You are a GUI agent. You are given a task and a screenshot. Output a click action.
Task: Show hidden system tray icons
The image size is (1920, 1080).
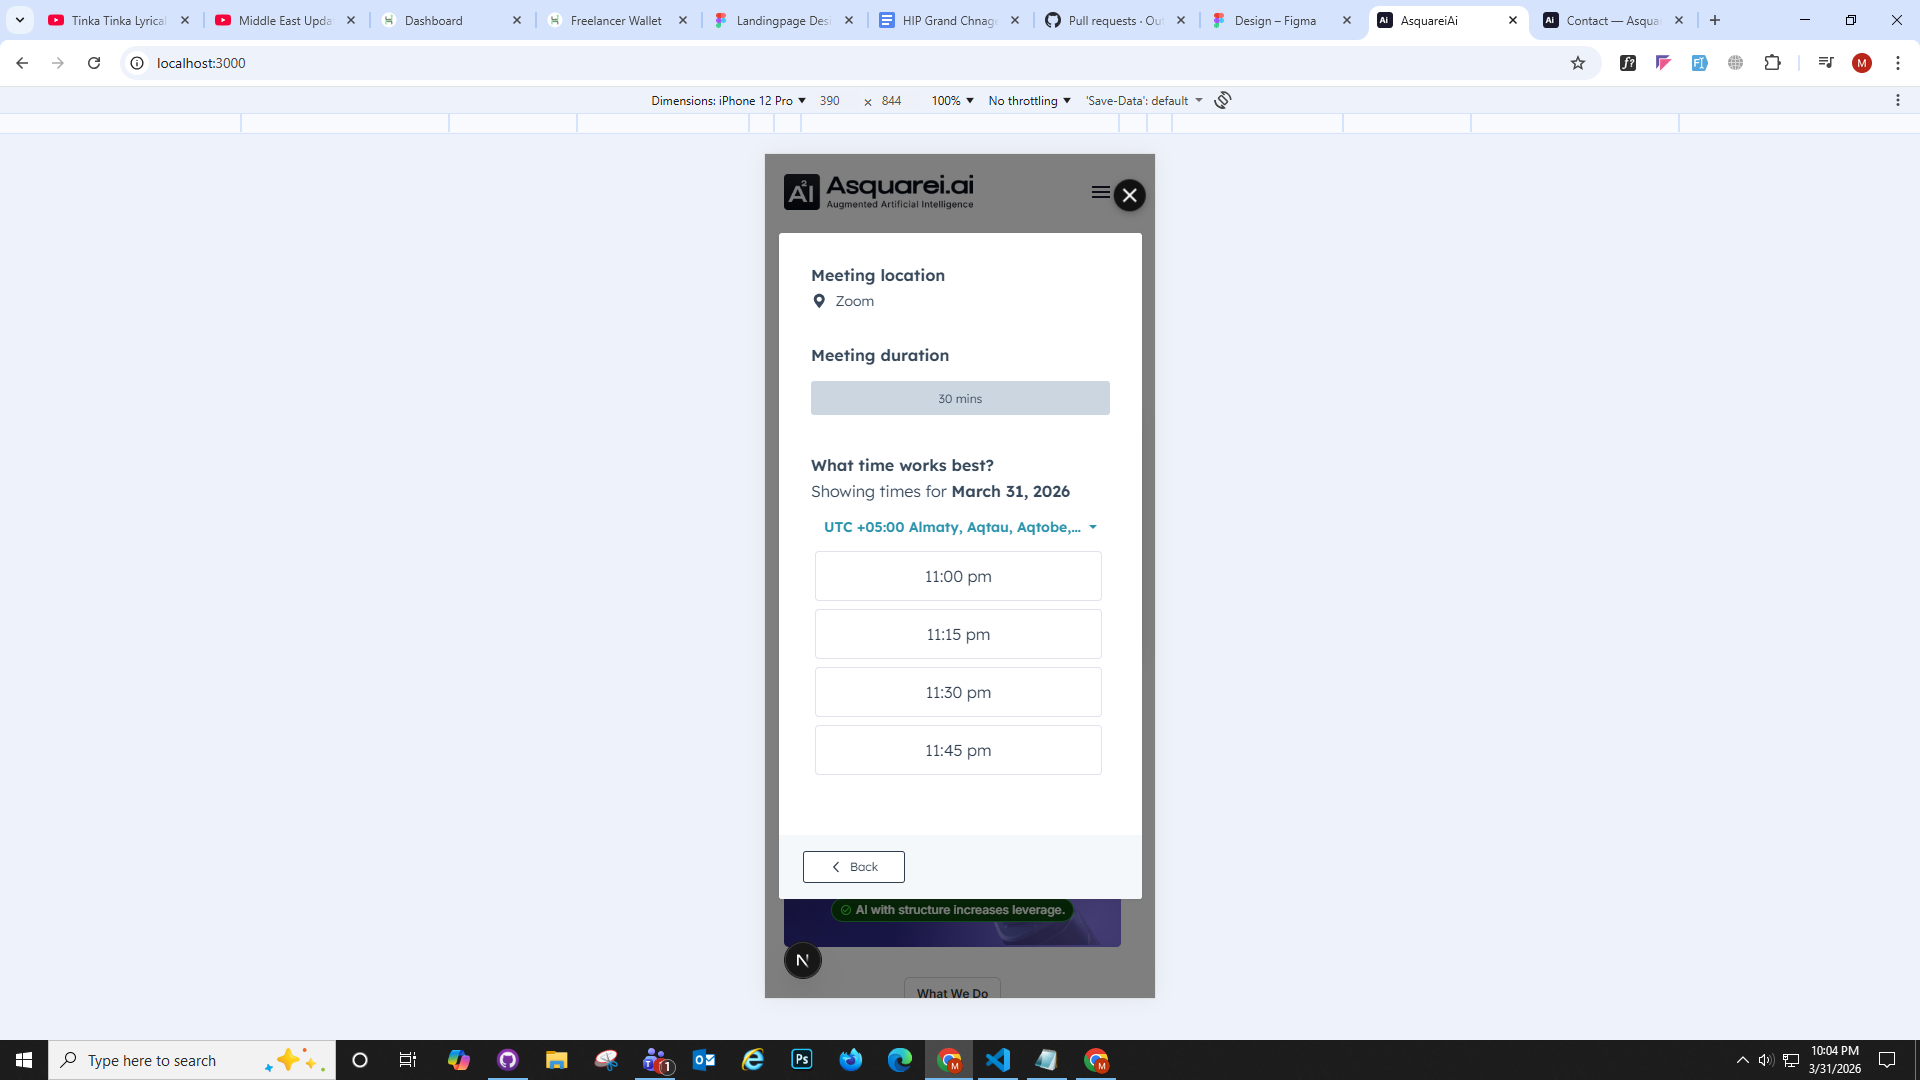point(1742,1060)
